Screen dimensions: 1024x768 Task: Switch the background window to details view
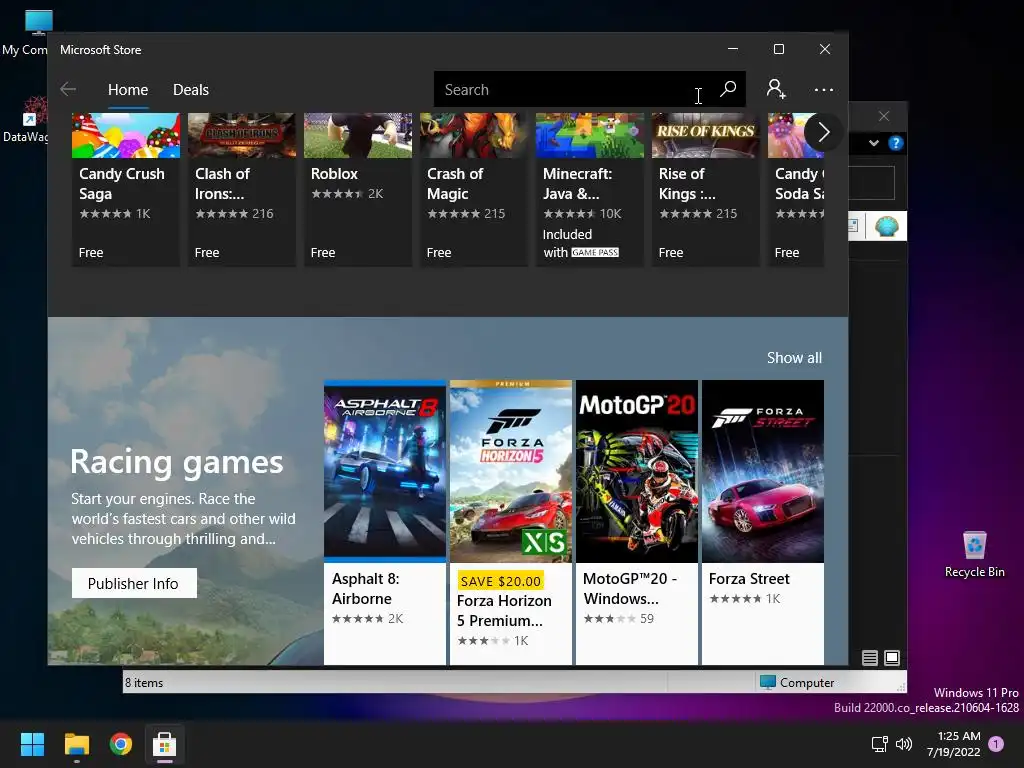pos(870,658)
